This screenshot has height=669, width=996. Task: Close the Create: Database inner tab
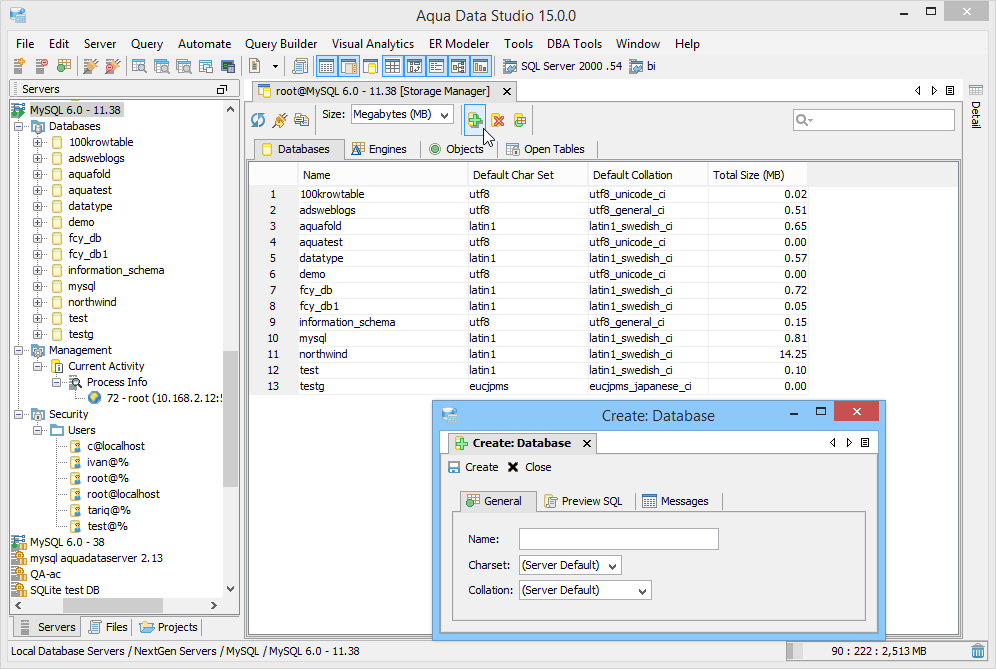pyautogui.click(x=587, y=443)
